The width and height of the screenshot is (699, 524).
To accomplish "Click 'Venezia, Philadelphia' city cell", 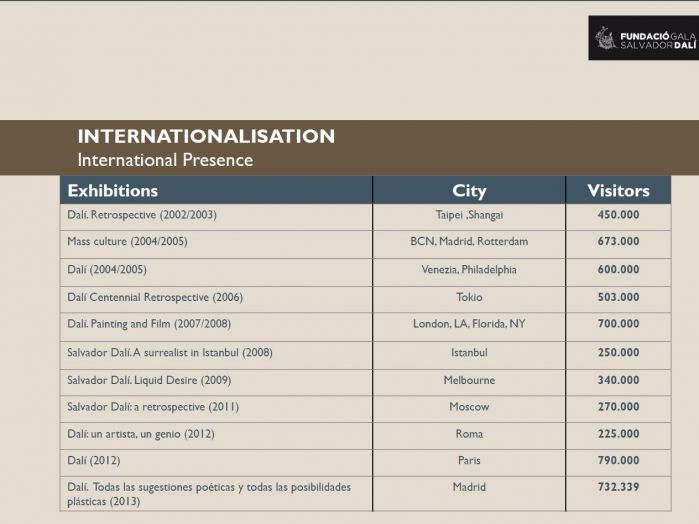I will (469, 272).
